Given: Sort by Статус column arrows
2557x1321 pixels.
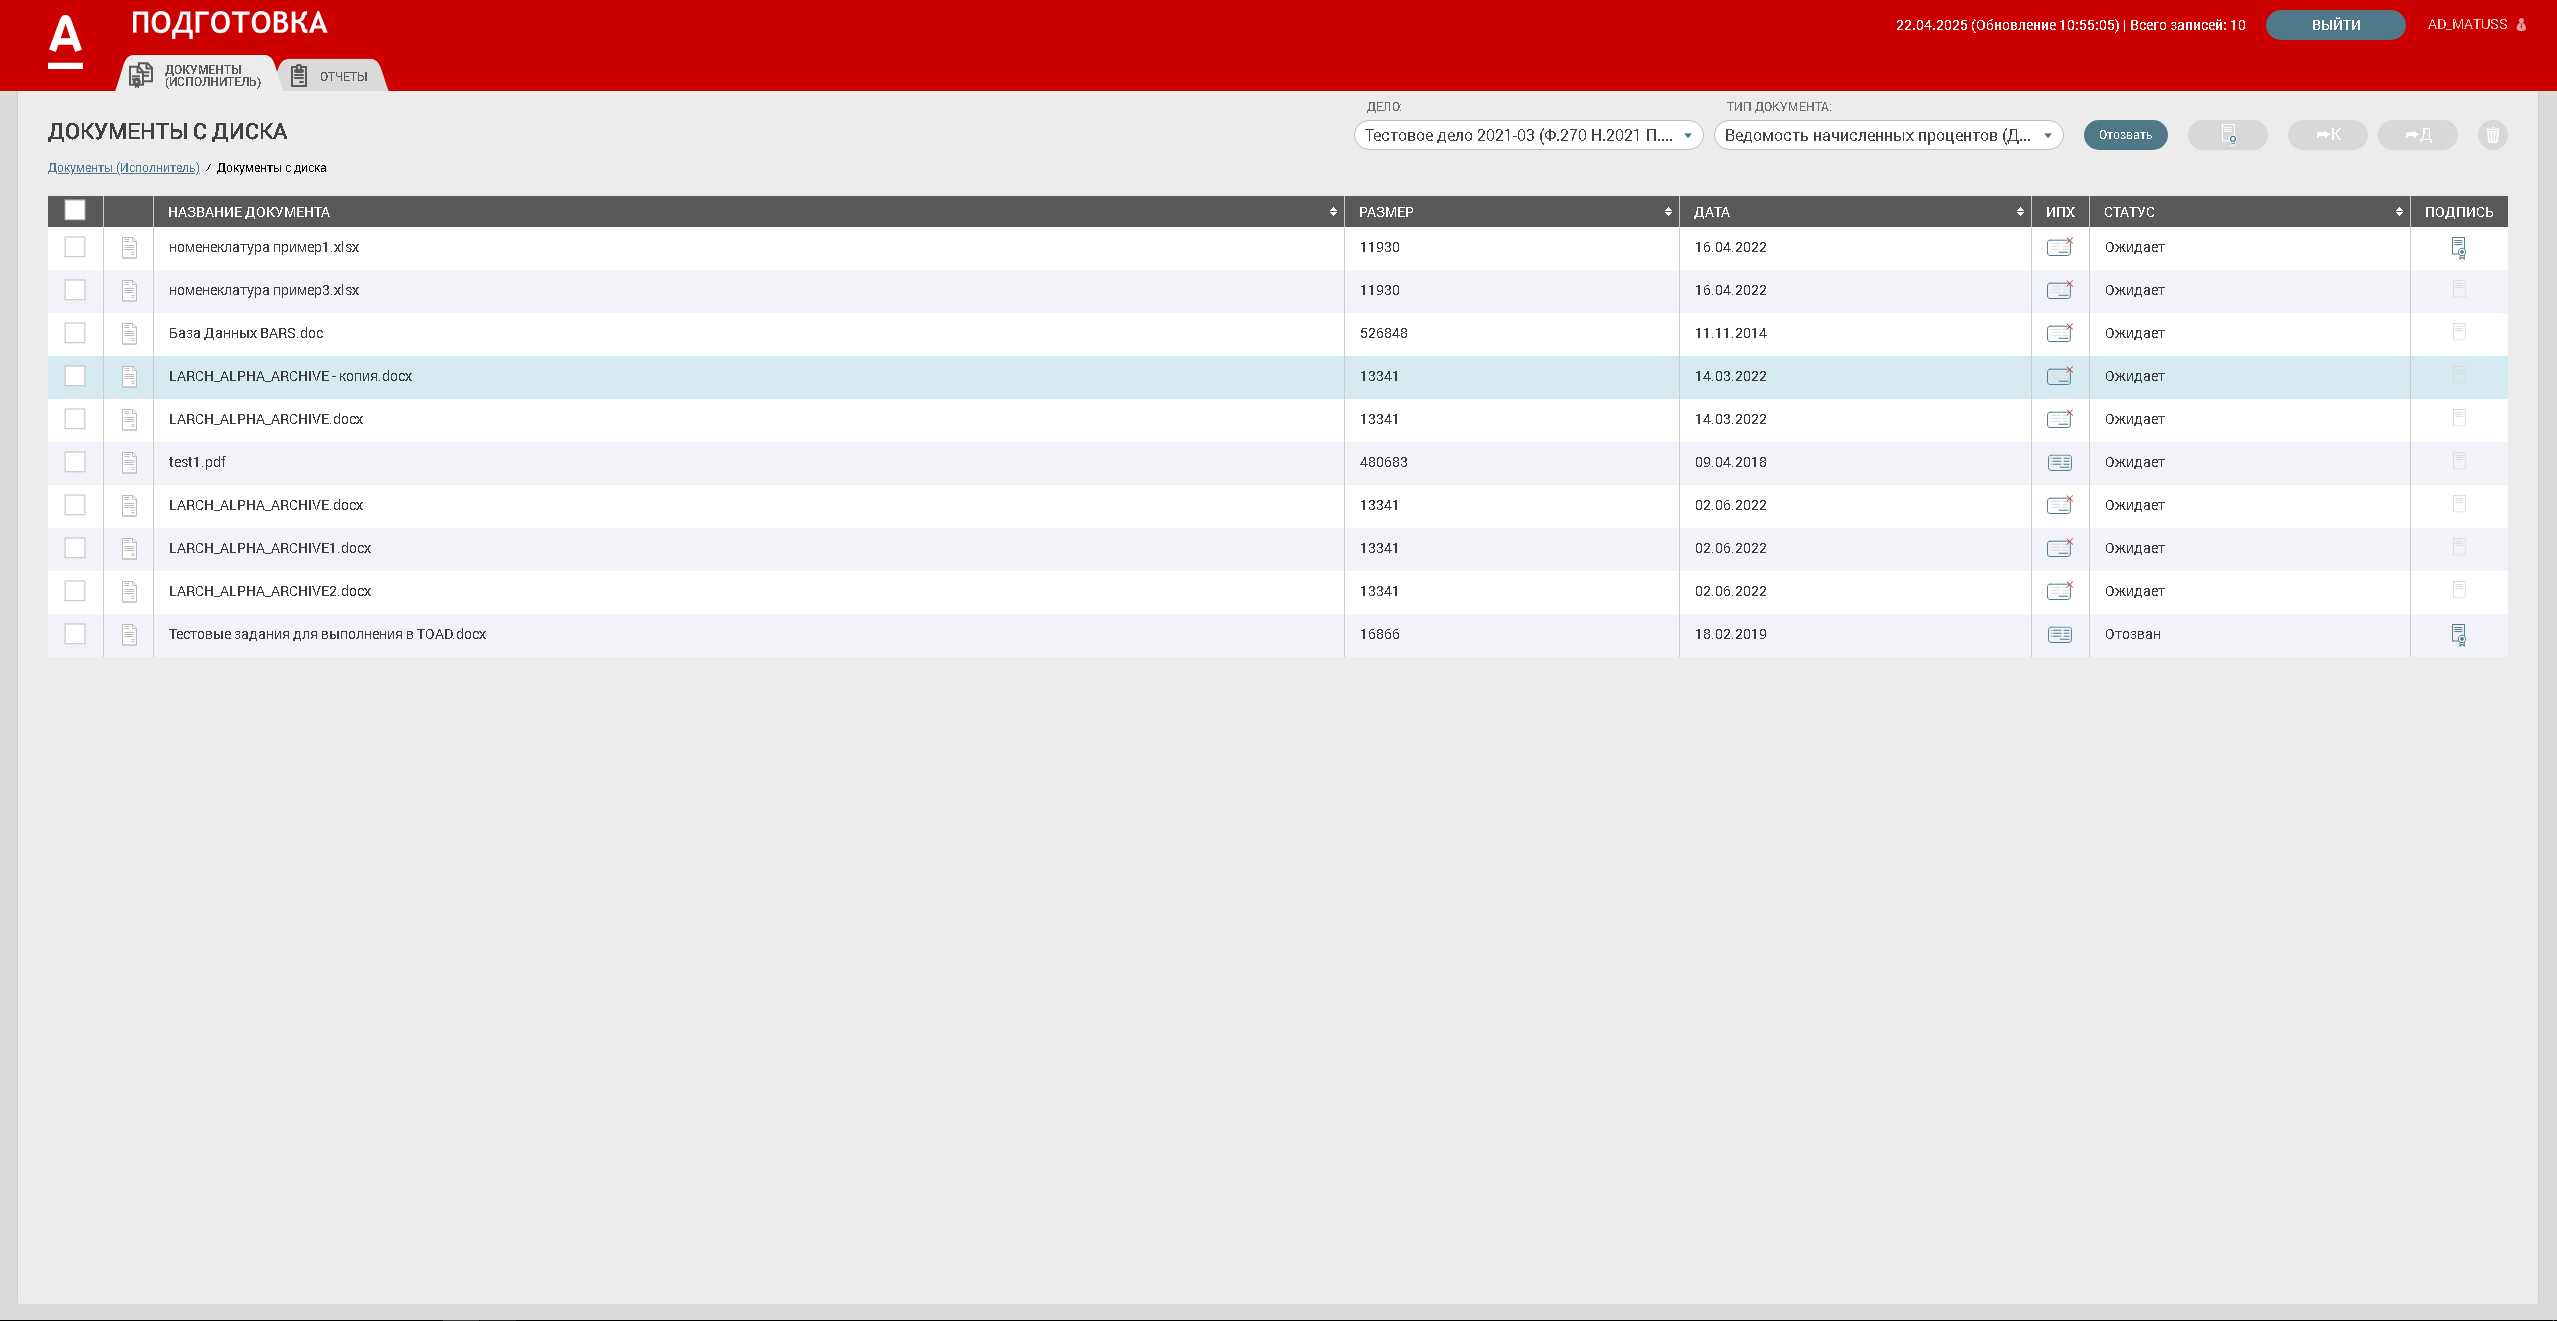Looking at the screenshot, I should coord(2399,212).
